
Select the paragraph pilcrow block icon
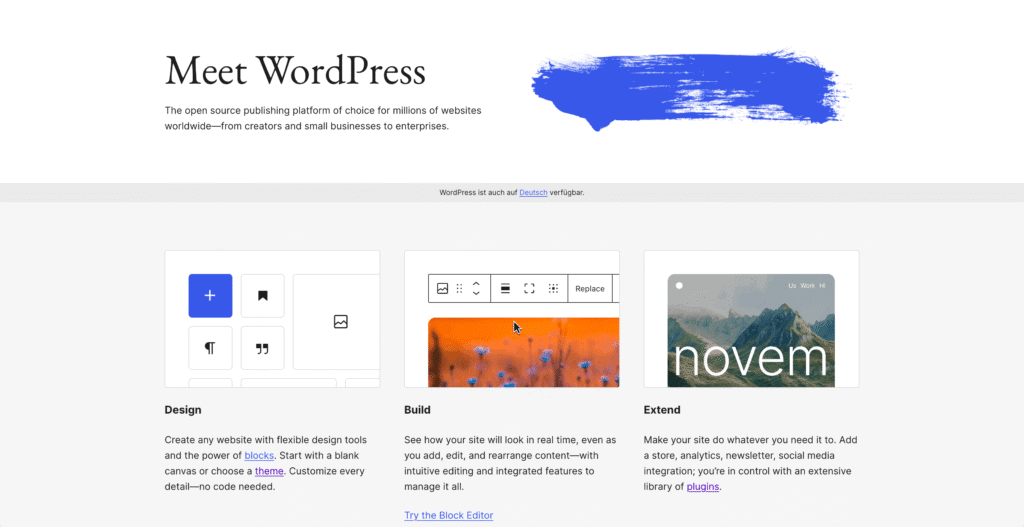(210, 348)
